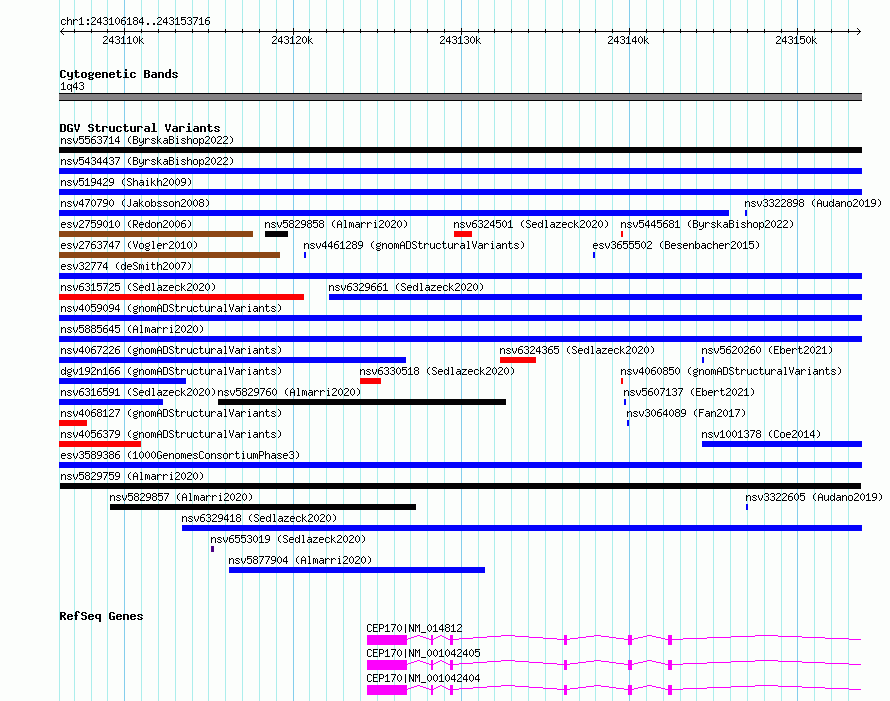Click the 243130k ruler tick label
Viewport: 890px width, 701px height.
pyautogui.click(x=460, y=40)
